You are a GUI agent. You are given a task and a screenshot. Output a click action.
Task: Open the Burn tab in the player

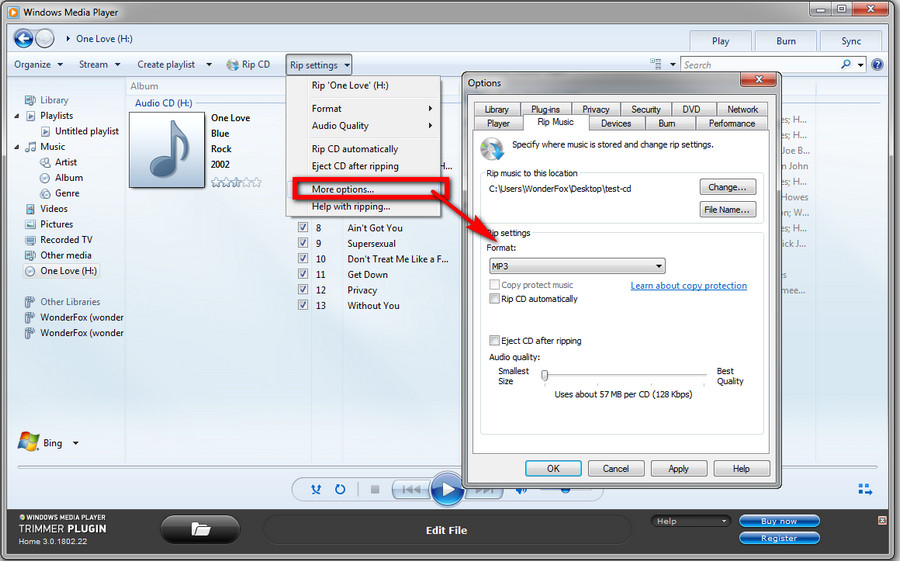pyautogui.click(x=786, y=41)
